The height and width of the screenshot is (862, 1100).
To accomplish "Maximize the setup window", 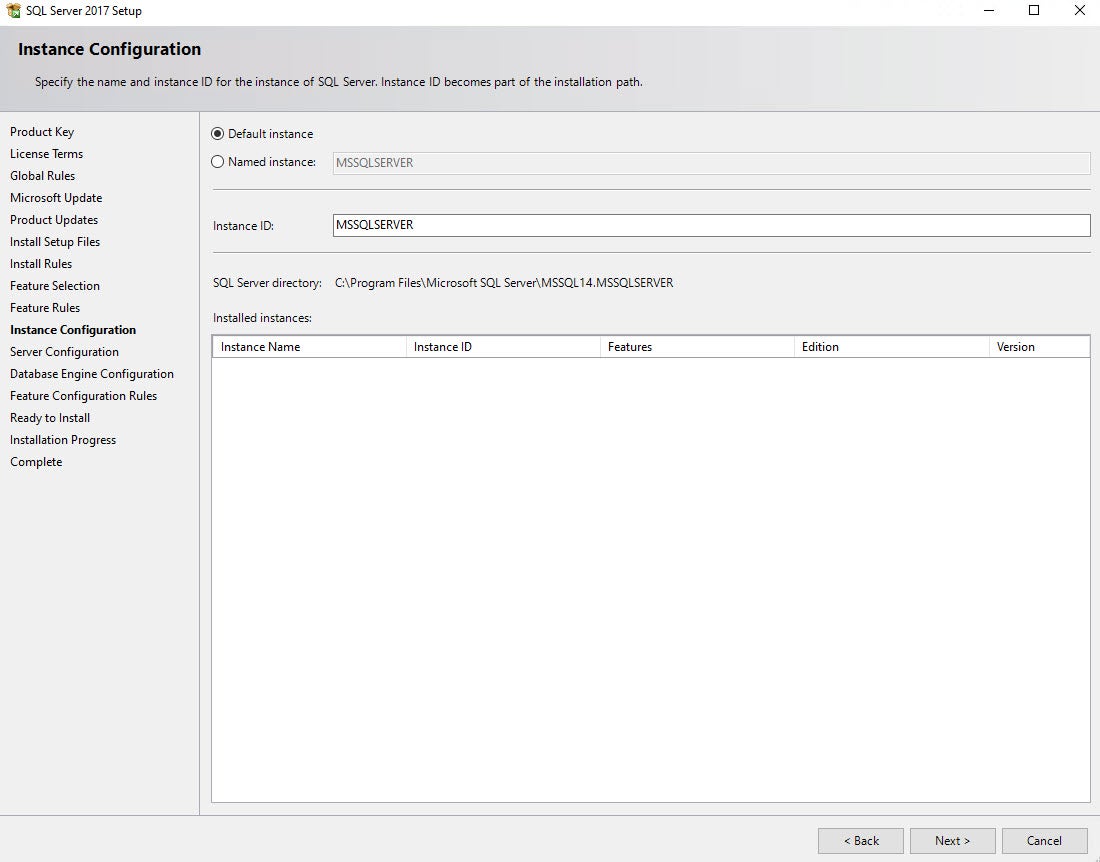I will click(1034, 11).
